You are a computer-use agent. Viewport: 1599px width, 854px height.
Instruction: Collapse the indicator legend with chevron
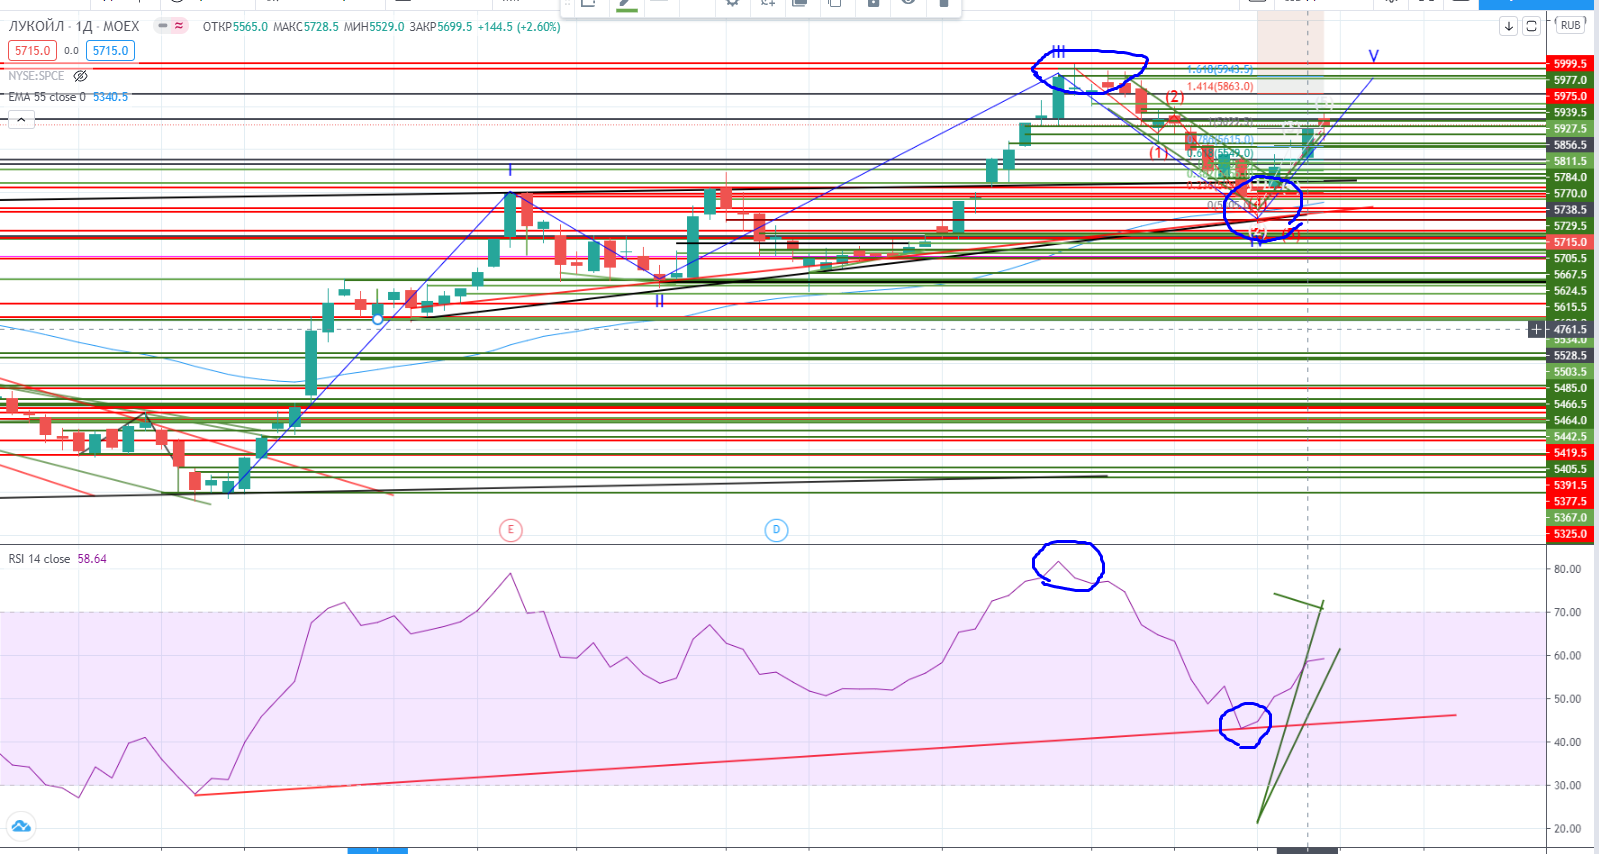(x=21, y=120)
